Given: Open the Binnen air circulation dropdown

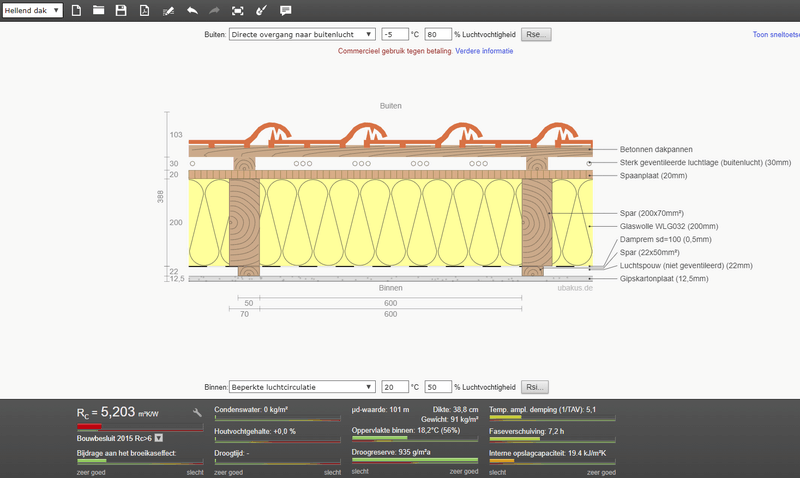Looking at the screenshot, I should [x=302, y=387].
